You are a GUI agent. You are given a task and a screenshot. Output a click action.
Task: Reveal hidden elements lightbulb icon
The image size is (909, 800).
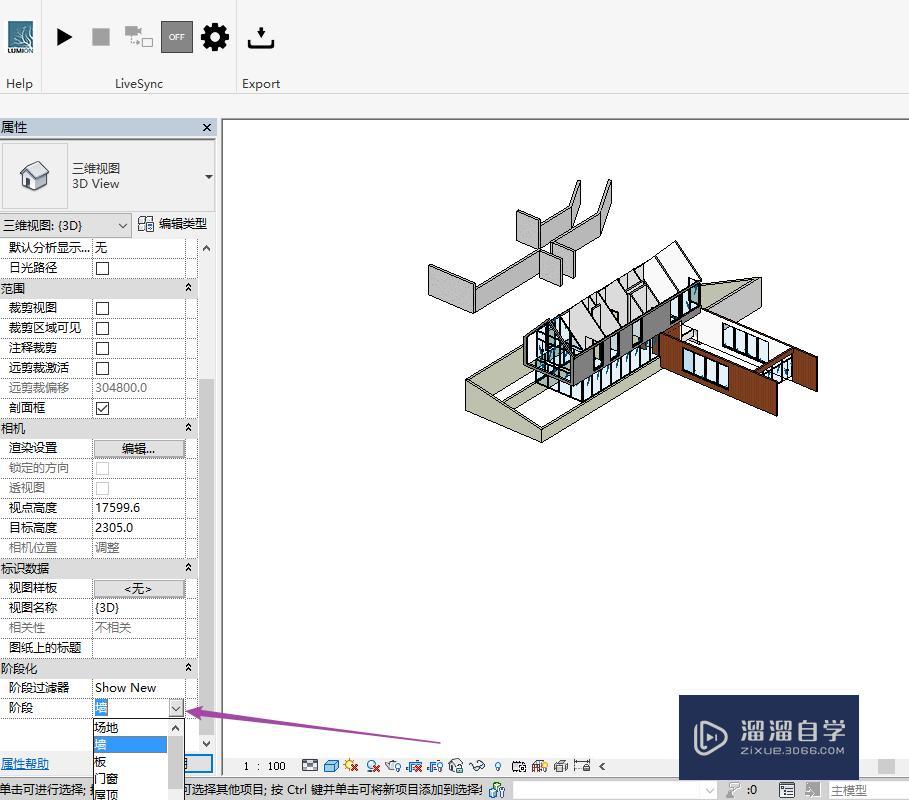pos(498,766)
